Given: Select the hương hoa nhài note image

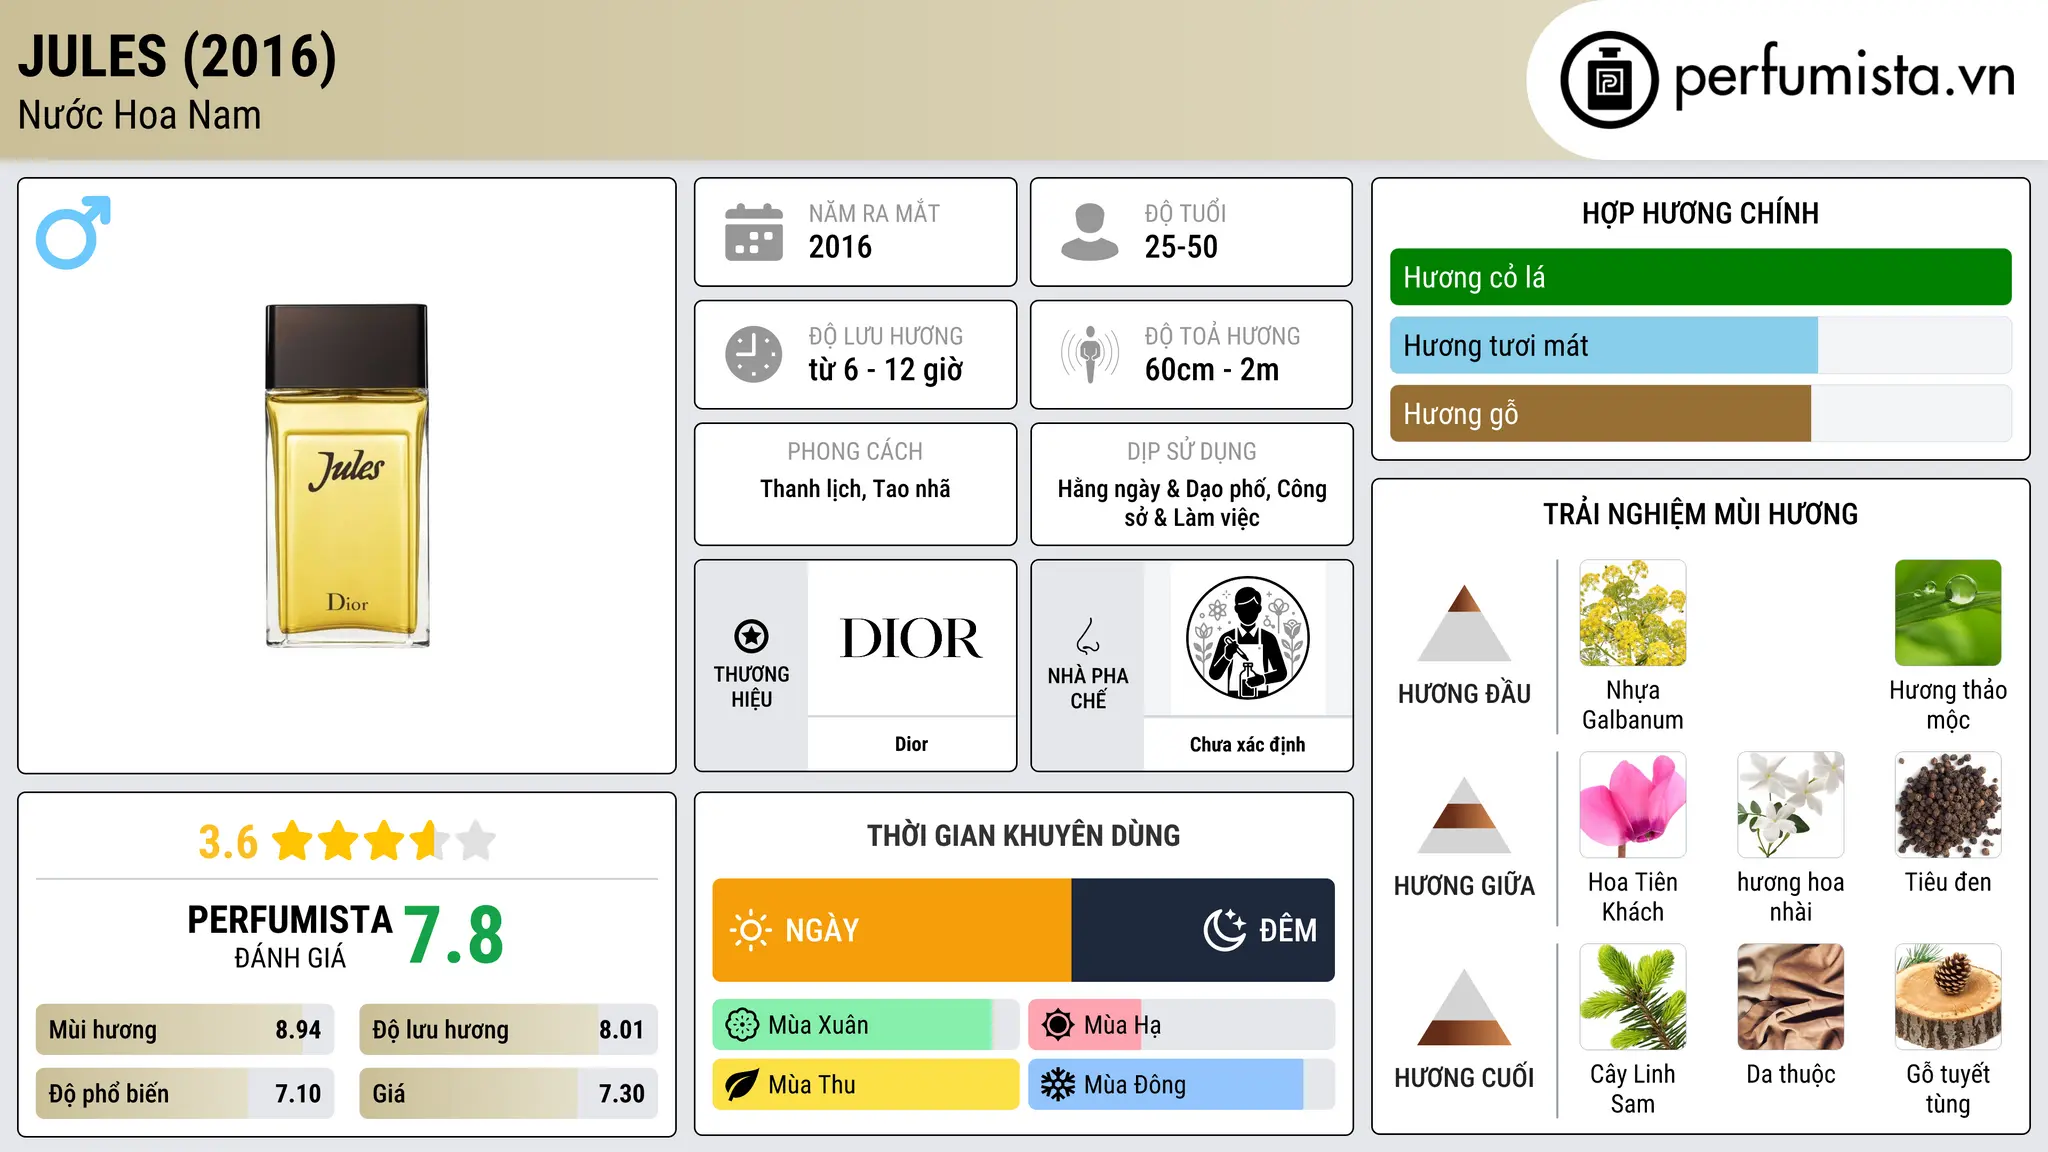Looking at the screenshot, I should 1790,804.
